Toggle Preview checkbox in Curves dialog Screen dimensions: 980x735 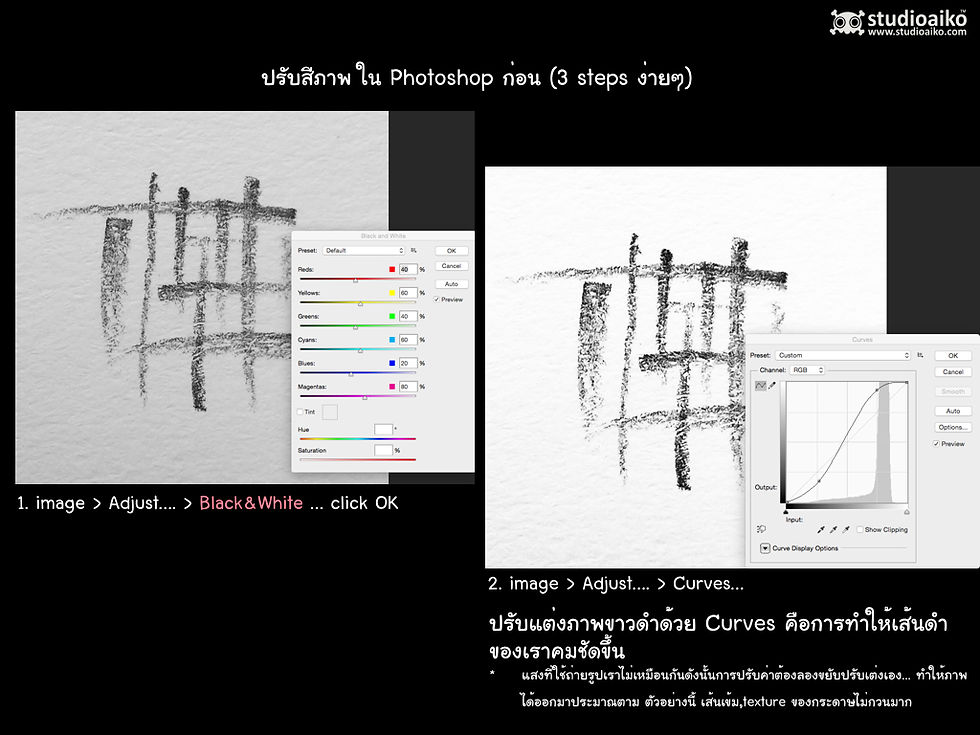(936, 444)
